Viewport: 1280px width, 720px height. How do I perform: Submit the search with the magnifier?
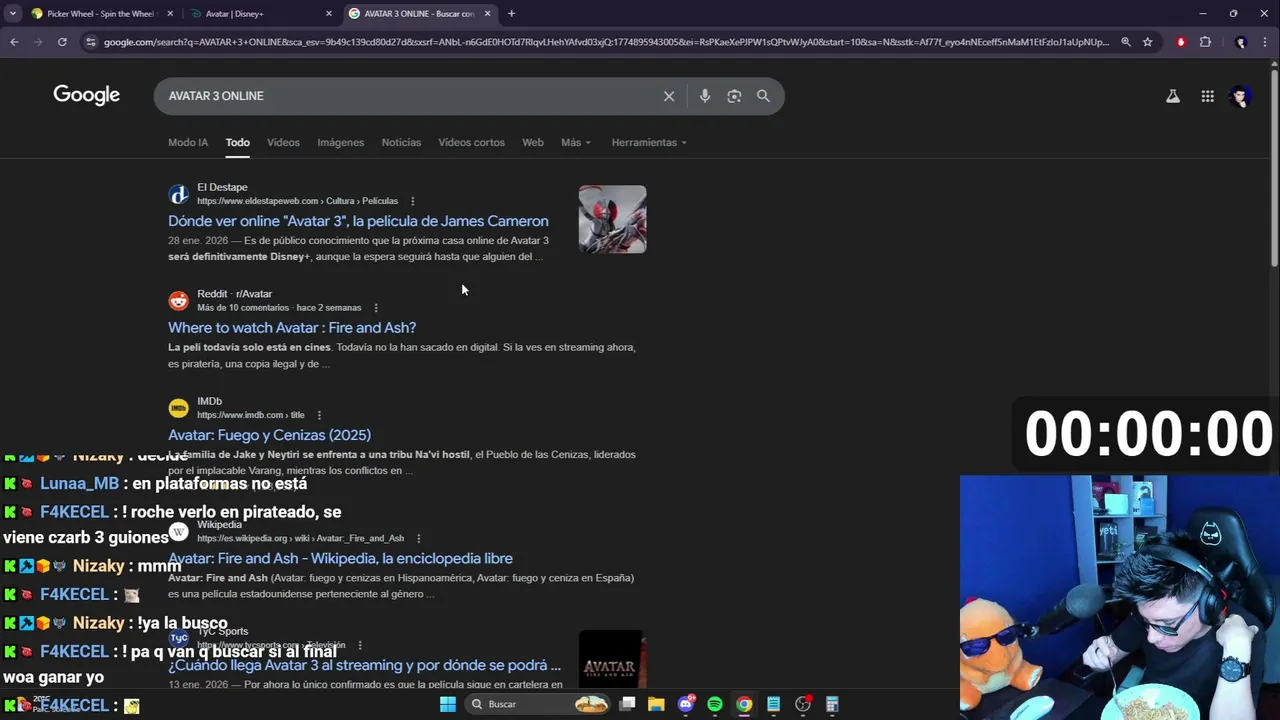[x=763, y=96]
